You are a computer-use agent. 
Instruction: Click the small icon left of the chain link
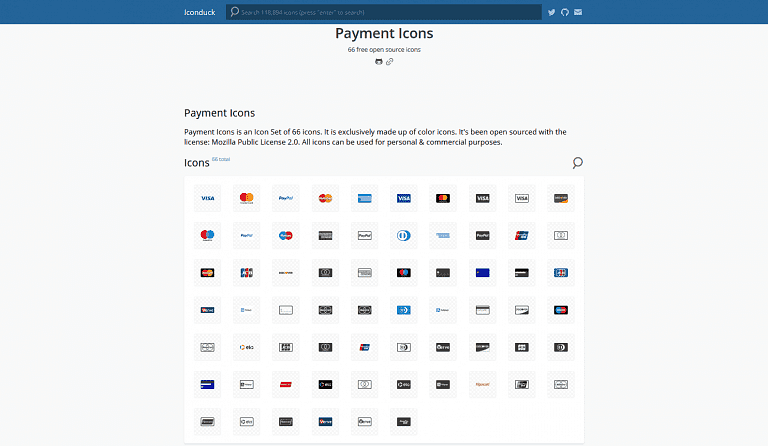coord(379,62)
